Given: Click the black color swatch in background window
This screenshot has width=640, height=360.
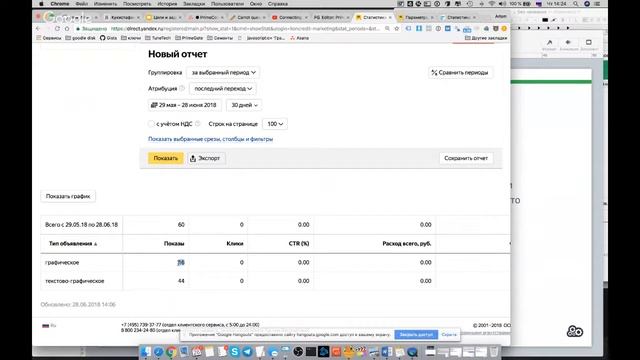Looking at the screenshot, I should [545, 20].
